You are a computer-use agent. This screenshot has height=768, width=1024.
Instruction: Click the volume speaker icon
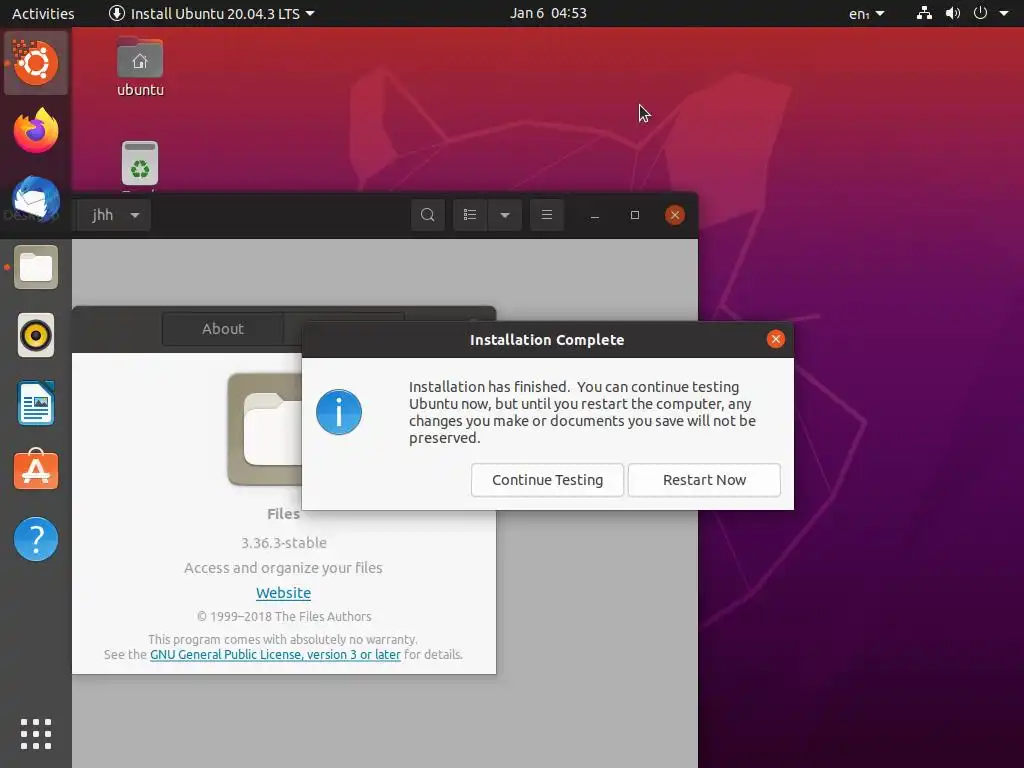(x=953, y=13)
